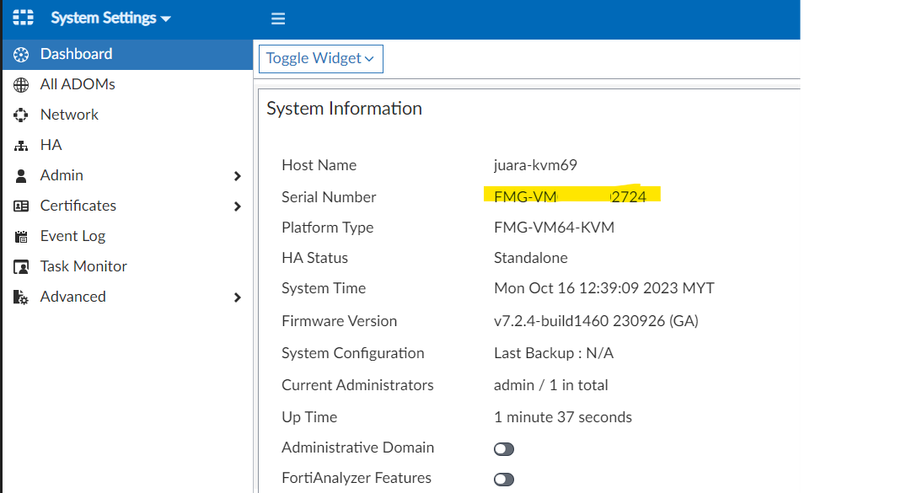Open the Network menu item

pyautogui.click(x=69, y=115)
